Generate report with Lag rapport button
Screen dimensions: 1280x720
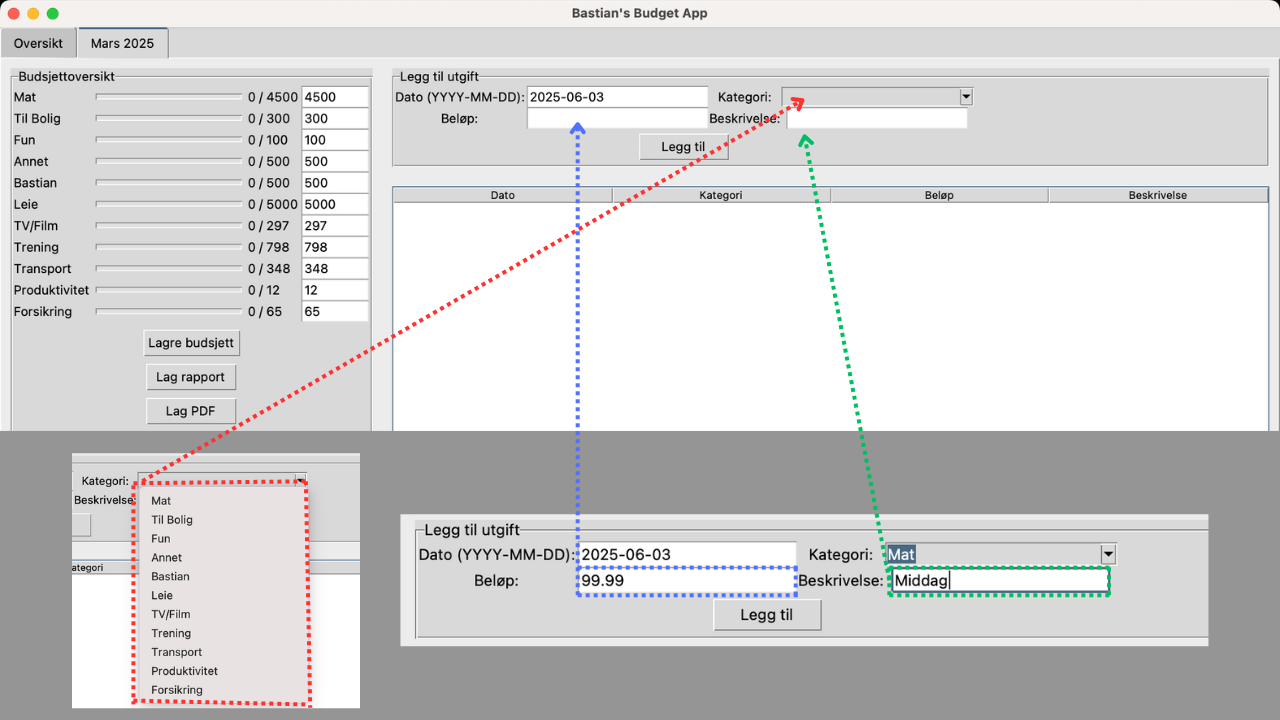(x=191, y=377)
